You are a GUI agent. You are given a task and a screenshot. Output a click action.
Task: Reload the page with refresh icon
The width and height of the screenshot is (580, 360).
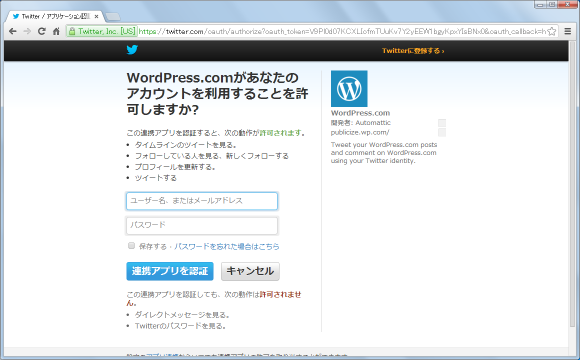(x=41, y=31)
